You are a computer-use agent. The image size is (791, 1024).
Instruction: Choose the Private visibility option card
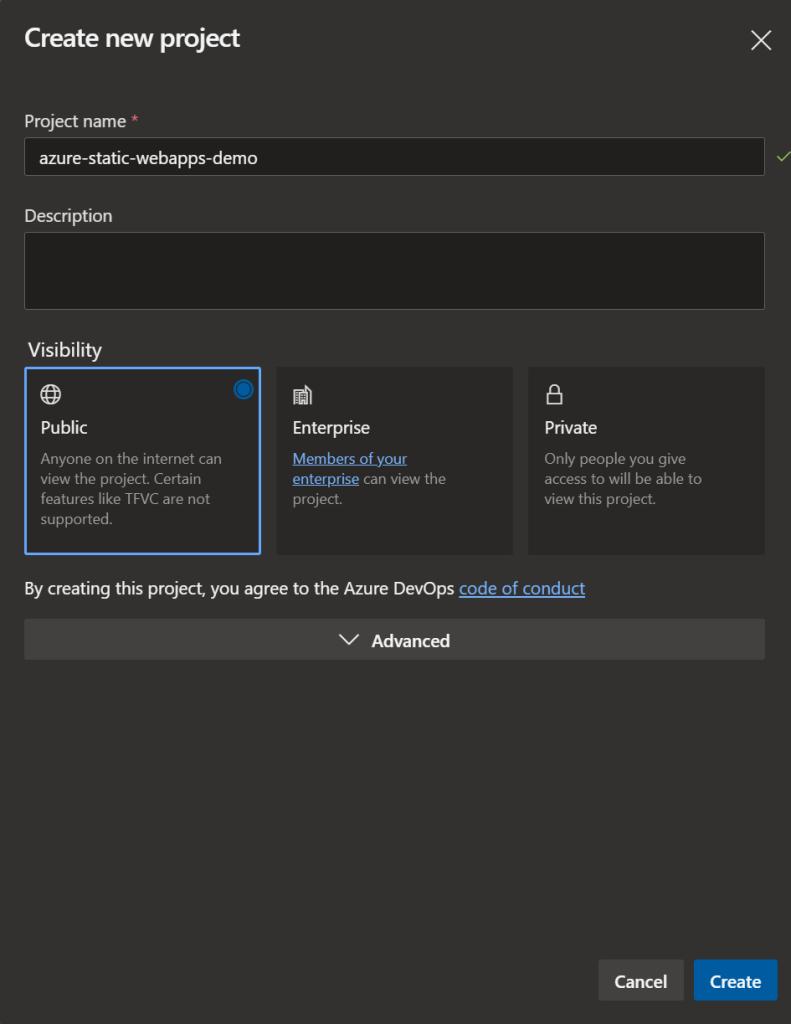pos(647,461)
